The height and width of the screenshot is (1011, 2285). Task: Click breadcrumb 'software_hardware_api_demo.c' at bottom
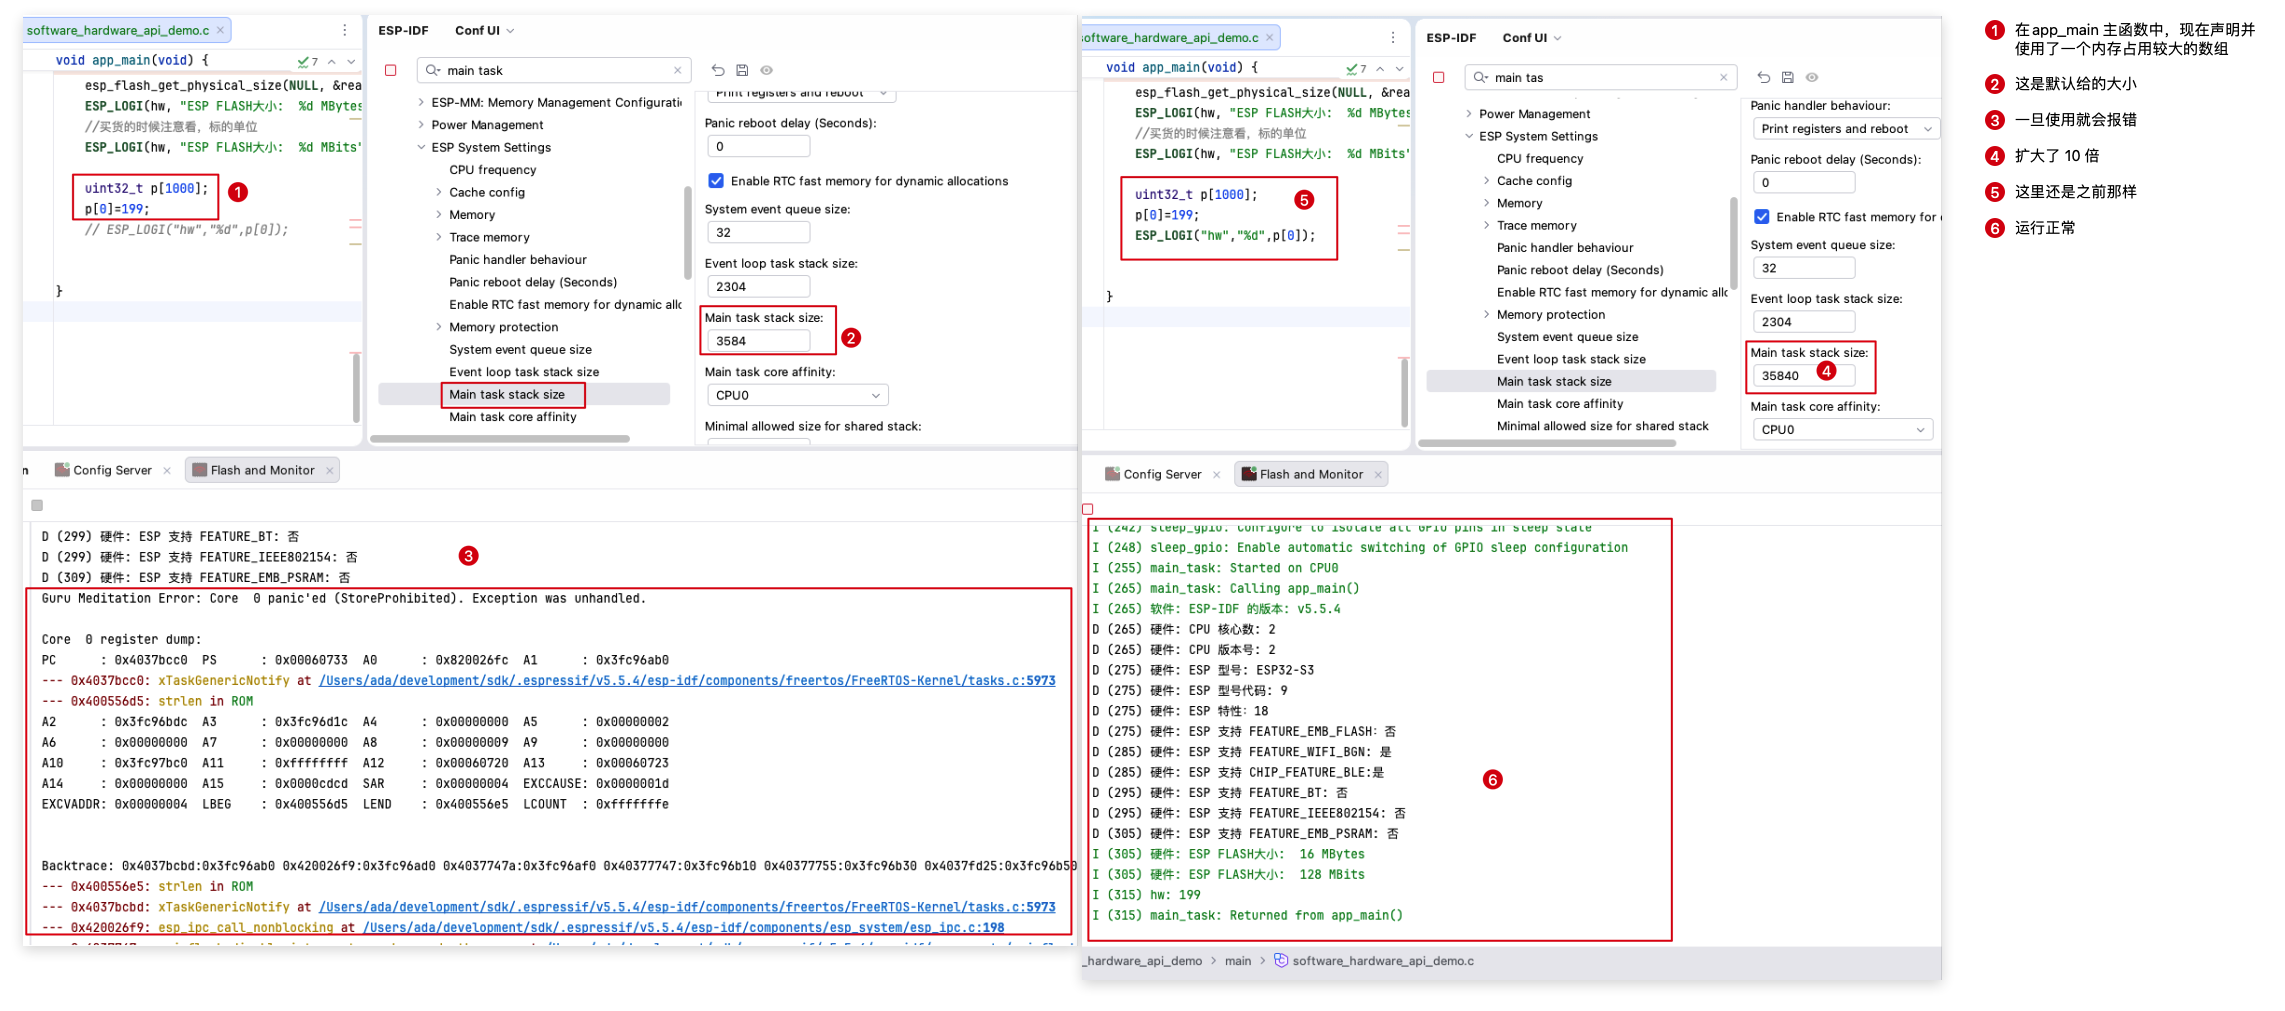(1383, 960)
